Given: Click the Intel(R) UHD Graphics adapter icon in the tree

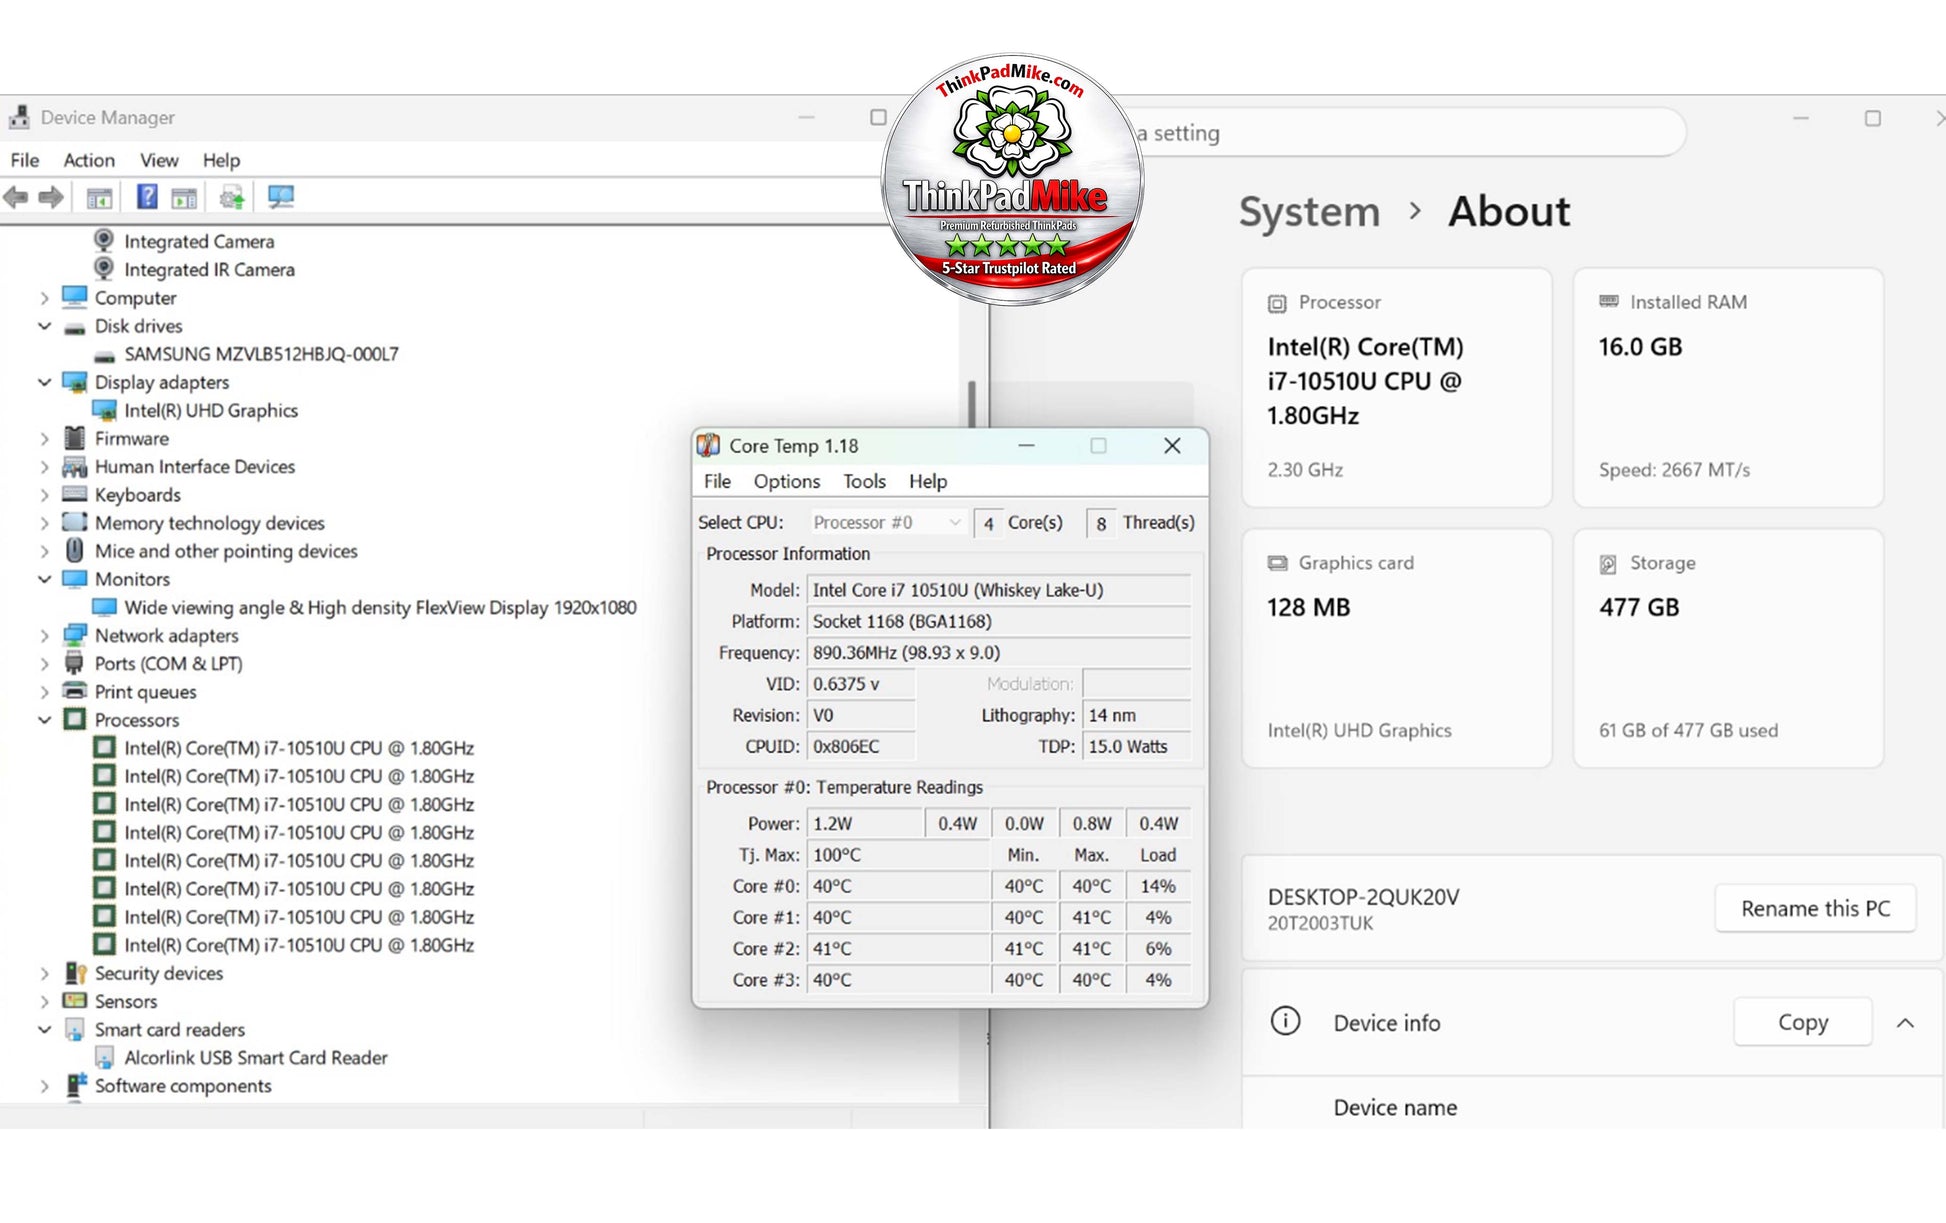Looking at the screenshot, I should point(104,410).
